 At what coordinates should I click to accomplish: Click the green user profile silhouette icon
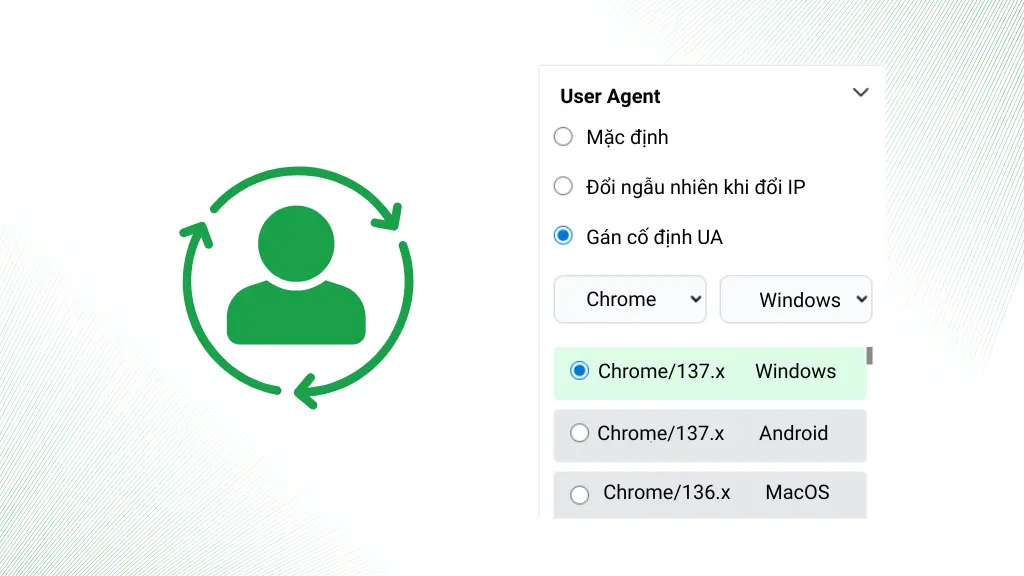pyautogui.click(x=296, y=275)
